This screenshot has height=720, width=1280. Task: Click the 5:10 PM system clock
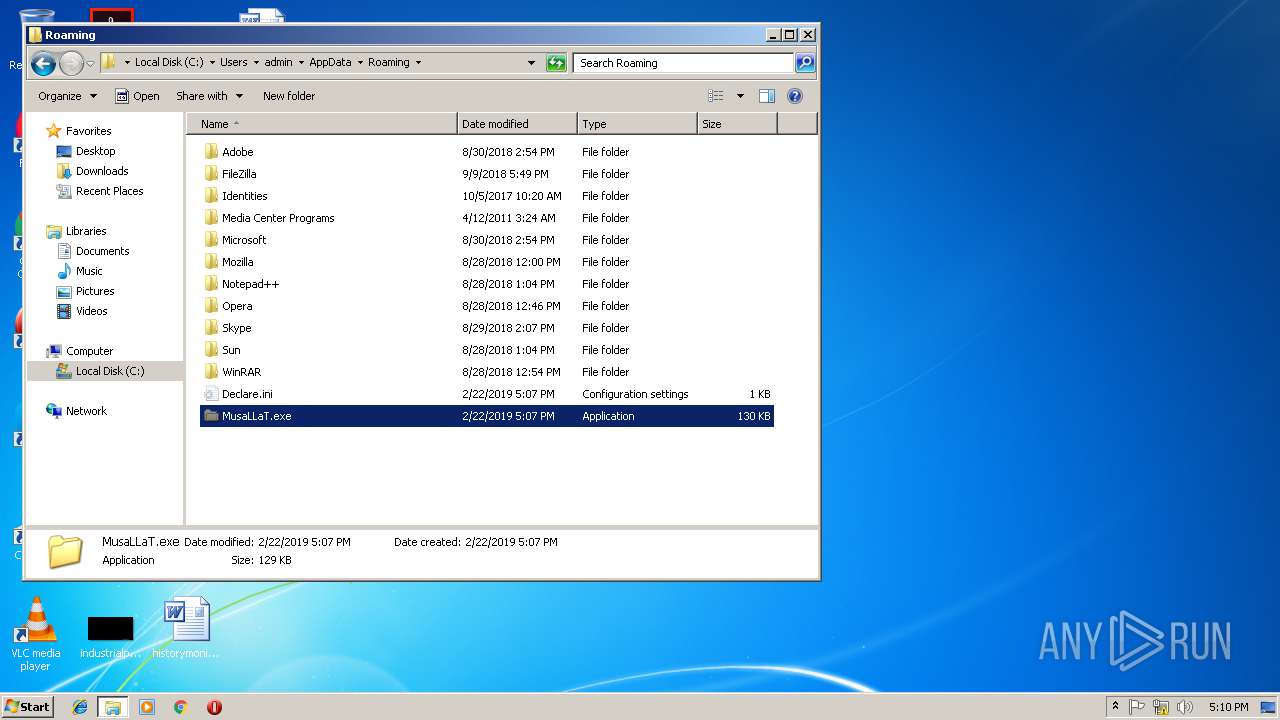1228,707
